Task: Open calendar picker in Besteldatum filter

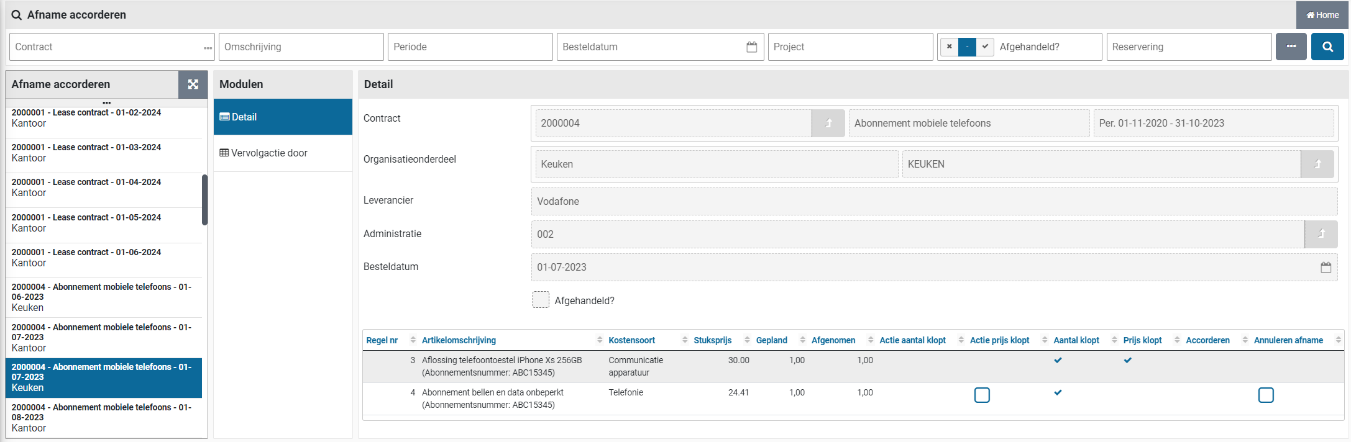Action: [751, 47]
